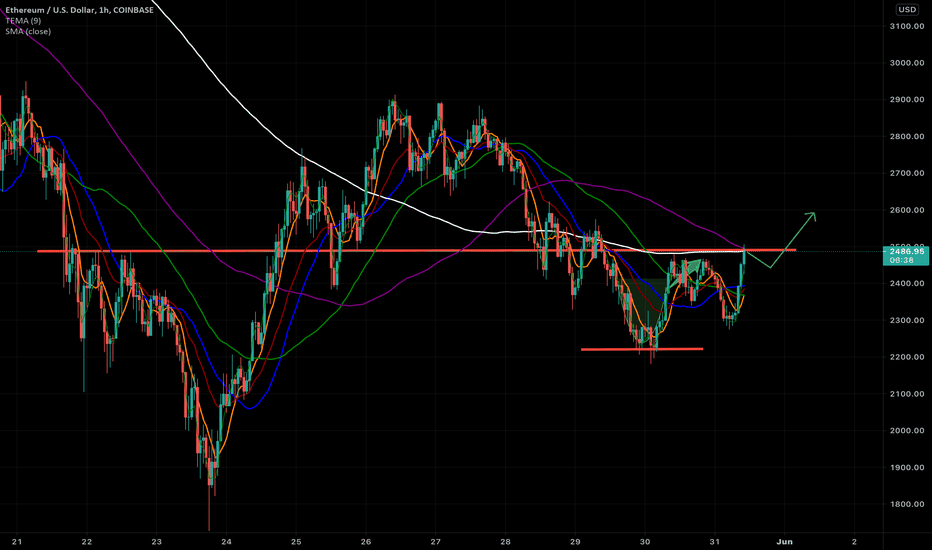Click the 2000.00 price axis label
The image size is (932, 550).
(907, 431)
